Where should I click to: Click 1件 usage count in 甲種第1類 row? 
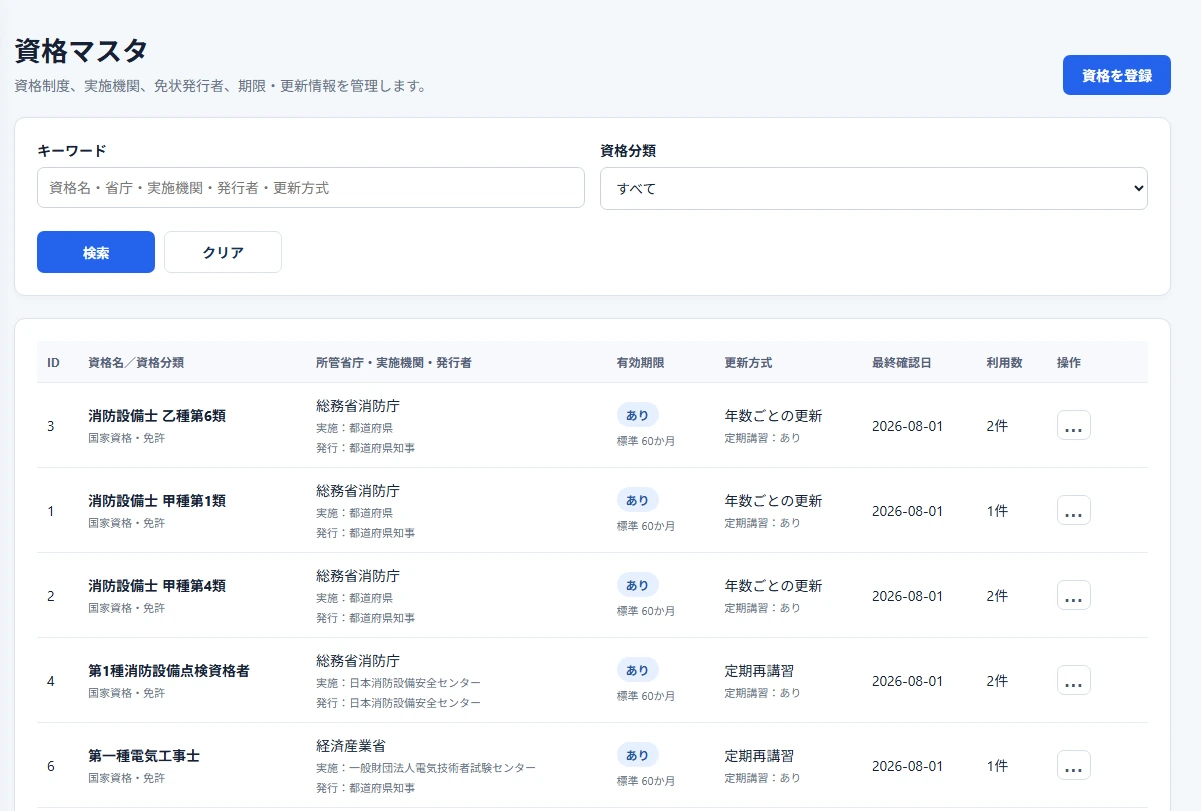(x=997, y=511)
